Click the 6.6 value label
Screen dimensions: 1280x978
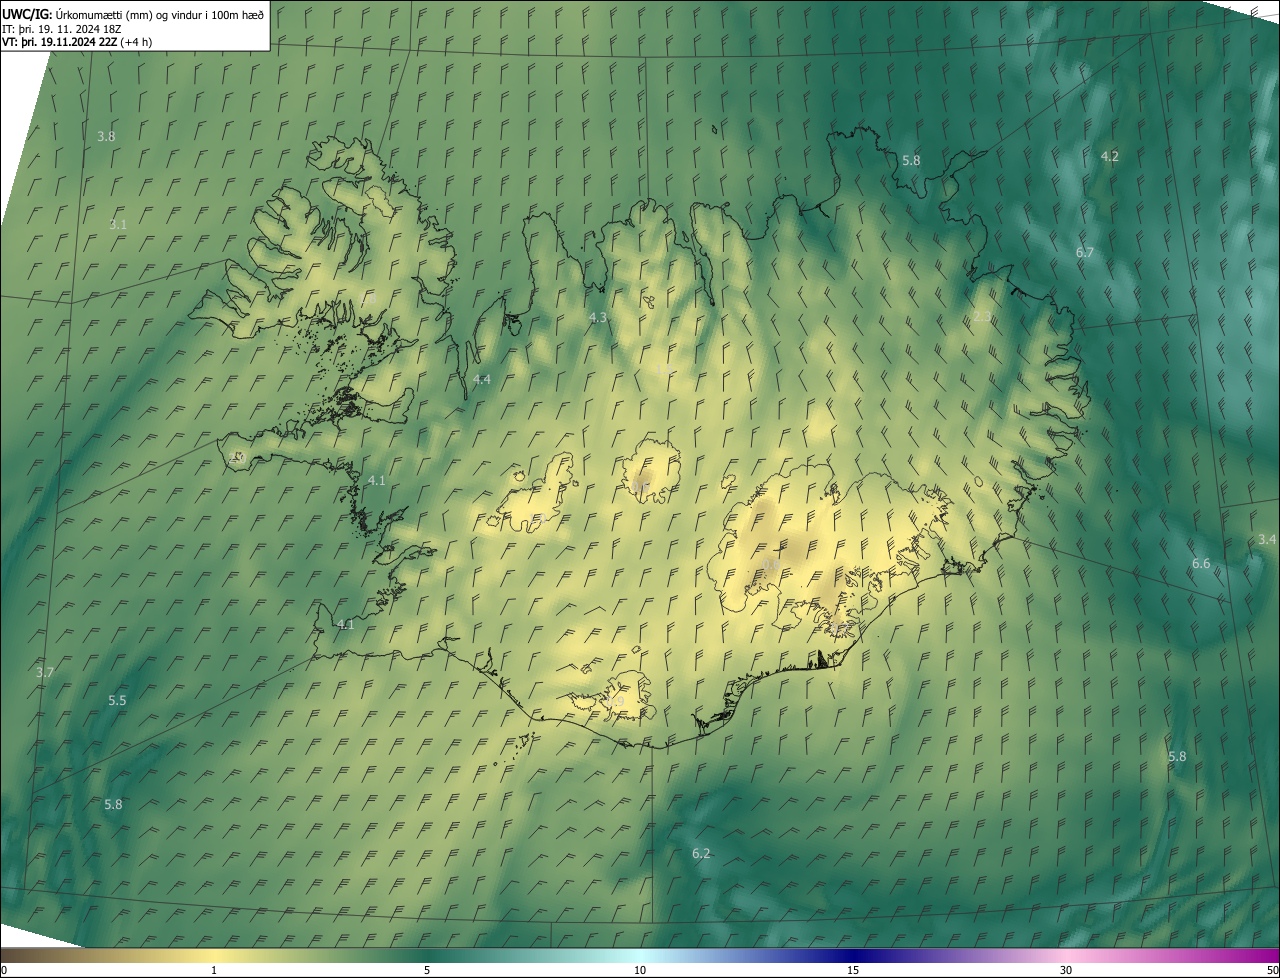1201,564
